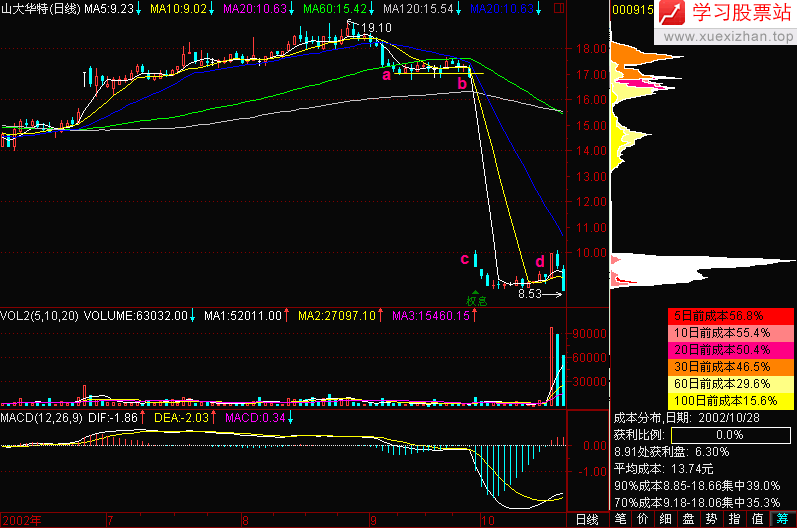The image size is (797, 528).
Task: Click the 90000 volume axis label
Action: [590, 334]
